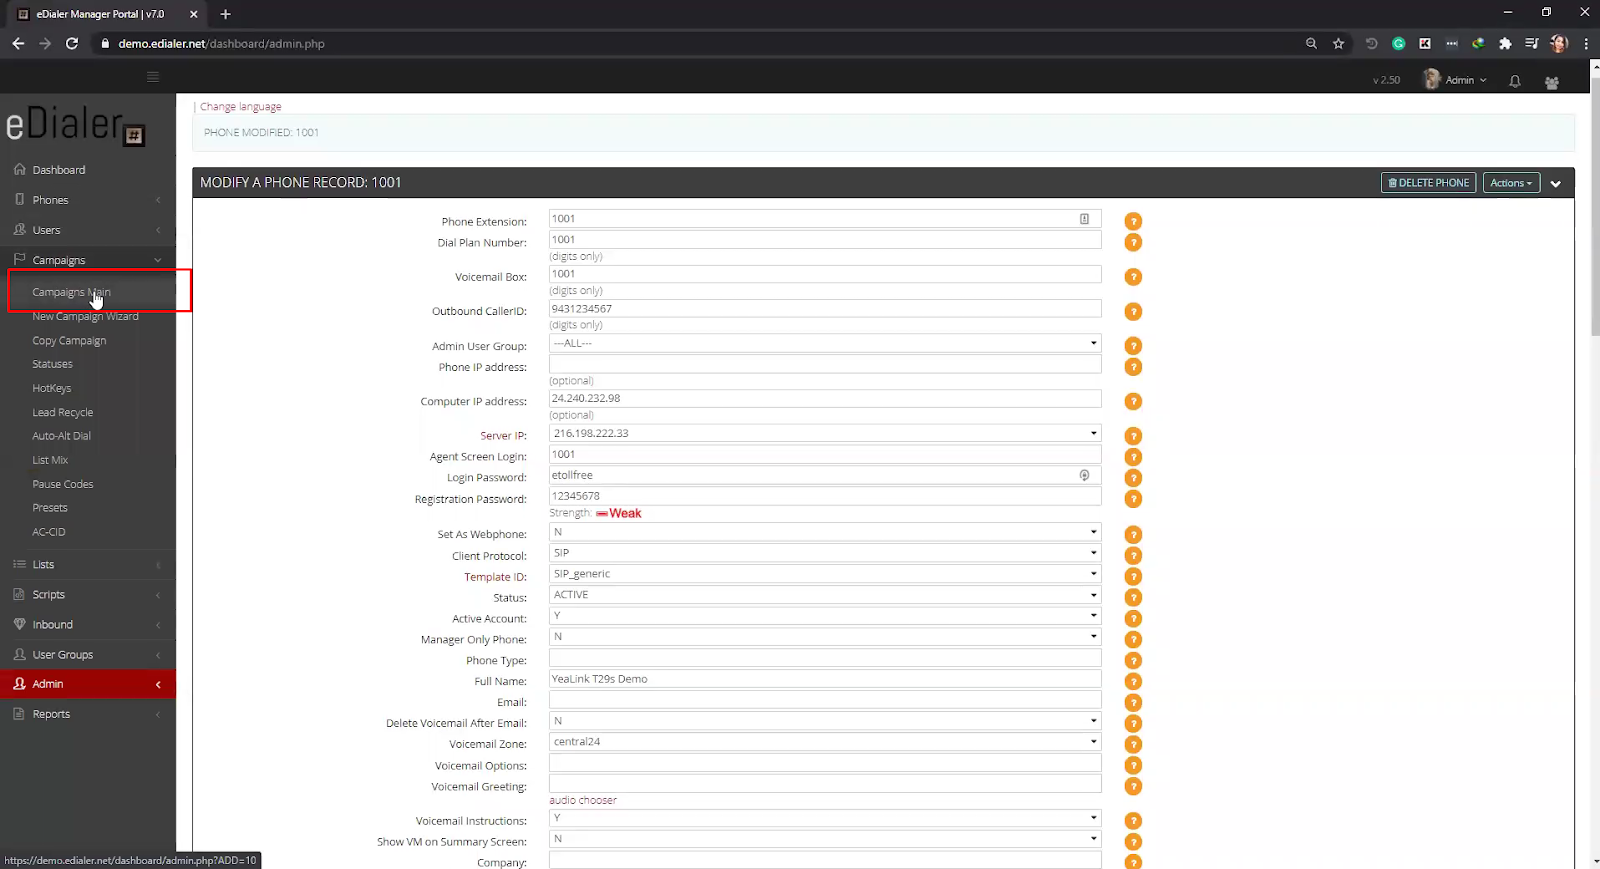Viewport: 1600px width, 869px height.
Task: Click help icon for Phone Extension
Action: [x=1133, y=222]
